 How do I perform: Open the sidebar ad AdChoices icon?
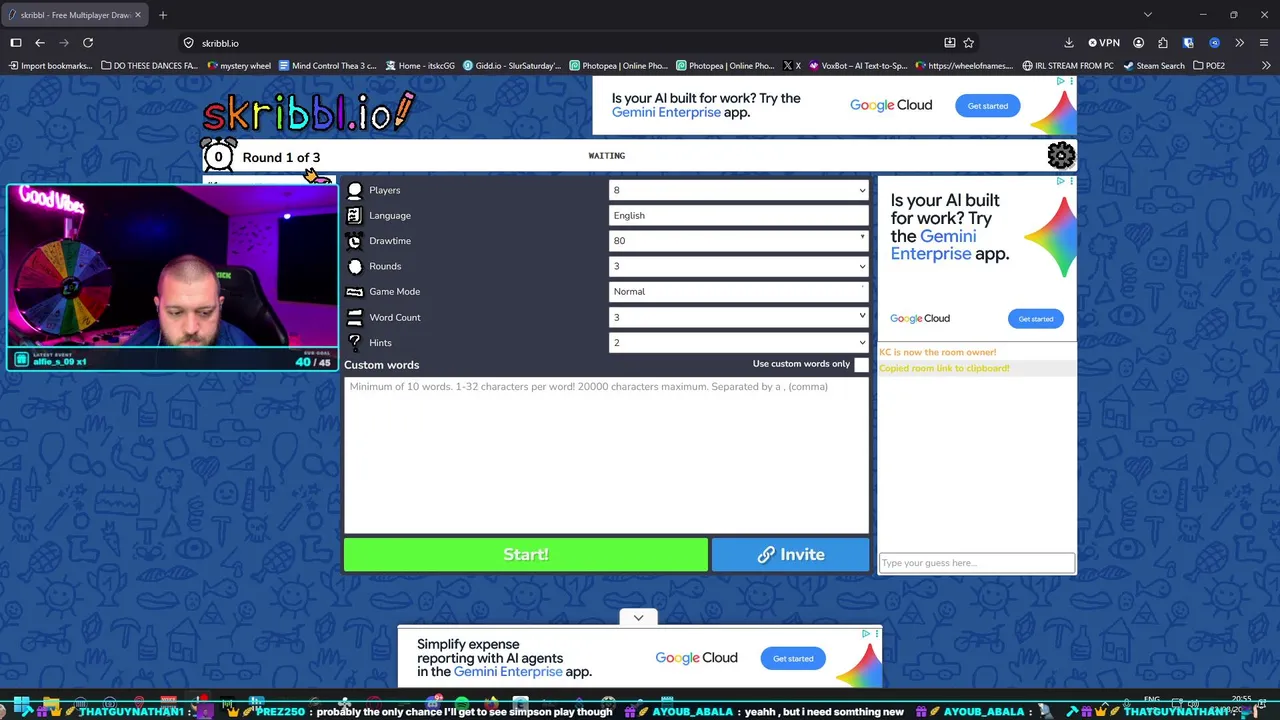point(1061,181)
